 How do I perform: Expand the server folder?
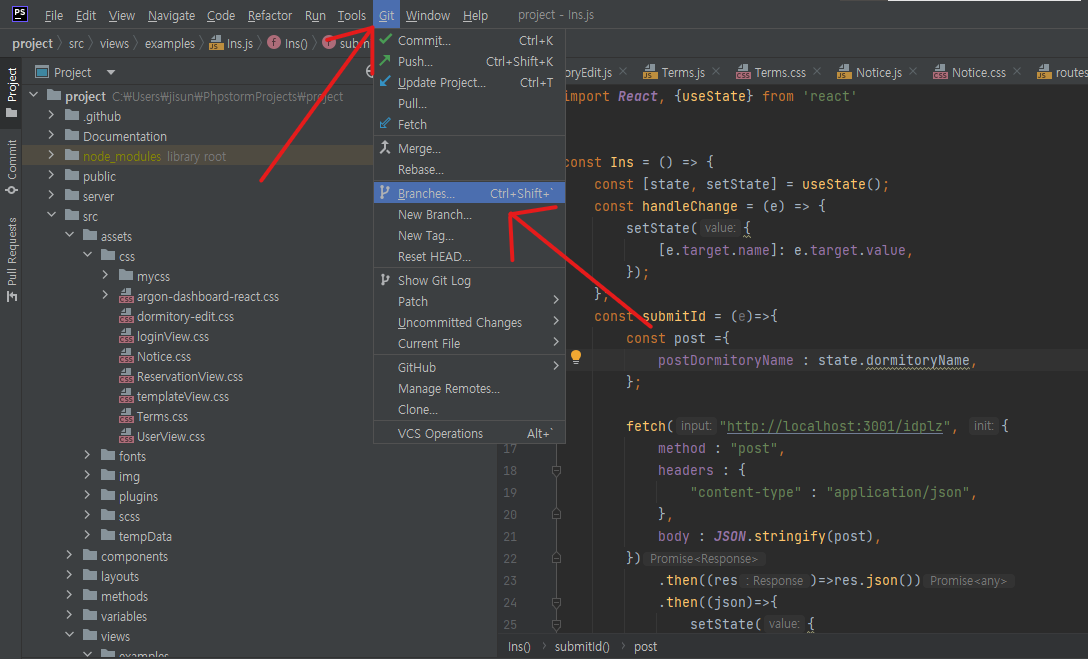click(51, 196)
